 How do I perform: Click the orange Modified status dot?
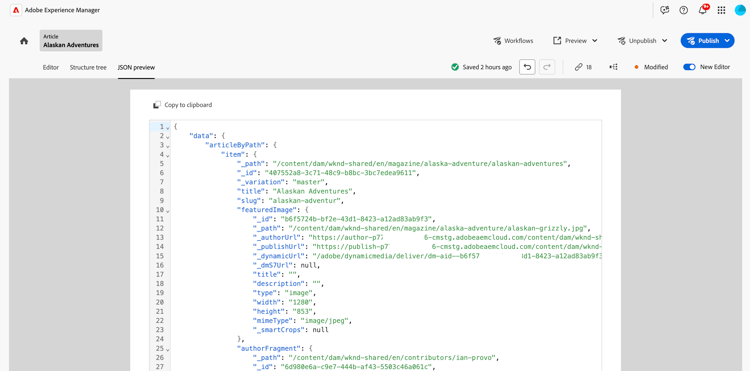click(x=636, y=67)
